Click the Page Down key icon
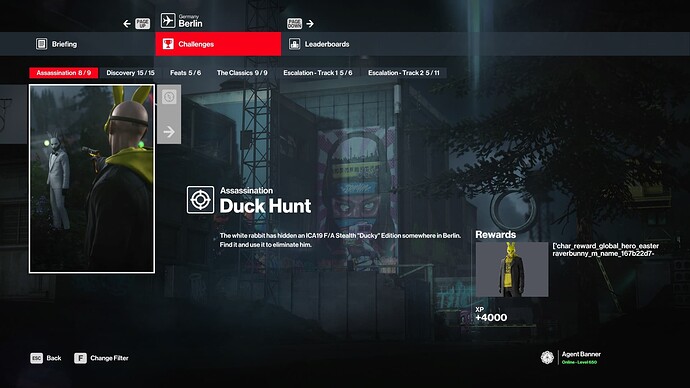The height and width of the screenshot is (388, 690). 294,24
